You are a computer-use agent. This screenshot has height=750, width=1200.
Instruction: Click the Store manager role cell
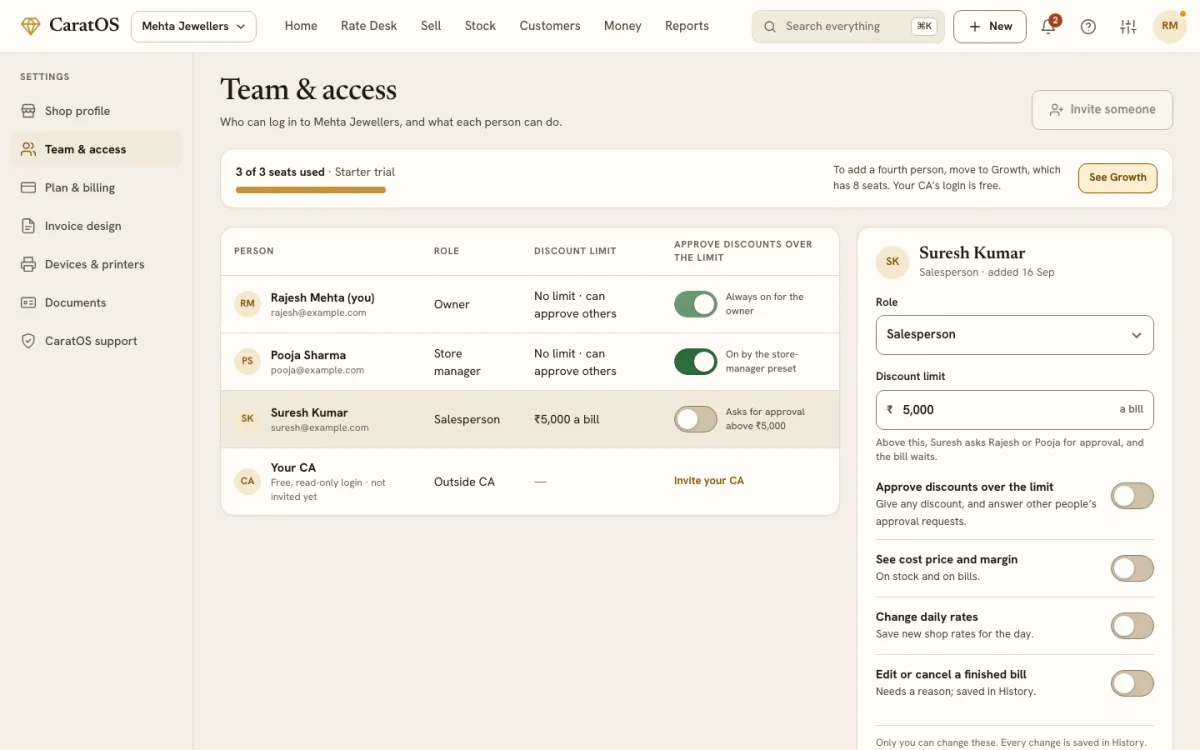(x=457, y=362)
